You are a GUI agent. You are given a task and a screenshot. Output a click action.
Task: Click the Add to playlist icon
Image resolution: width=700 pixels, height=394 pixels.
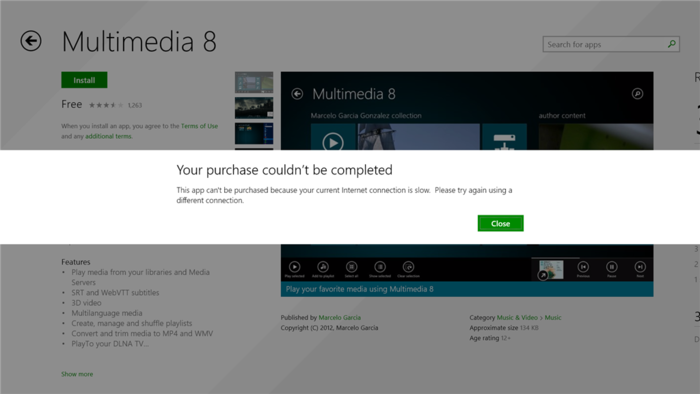point(323,267)
